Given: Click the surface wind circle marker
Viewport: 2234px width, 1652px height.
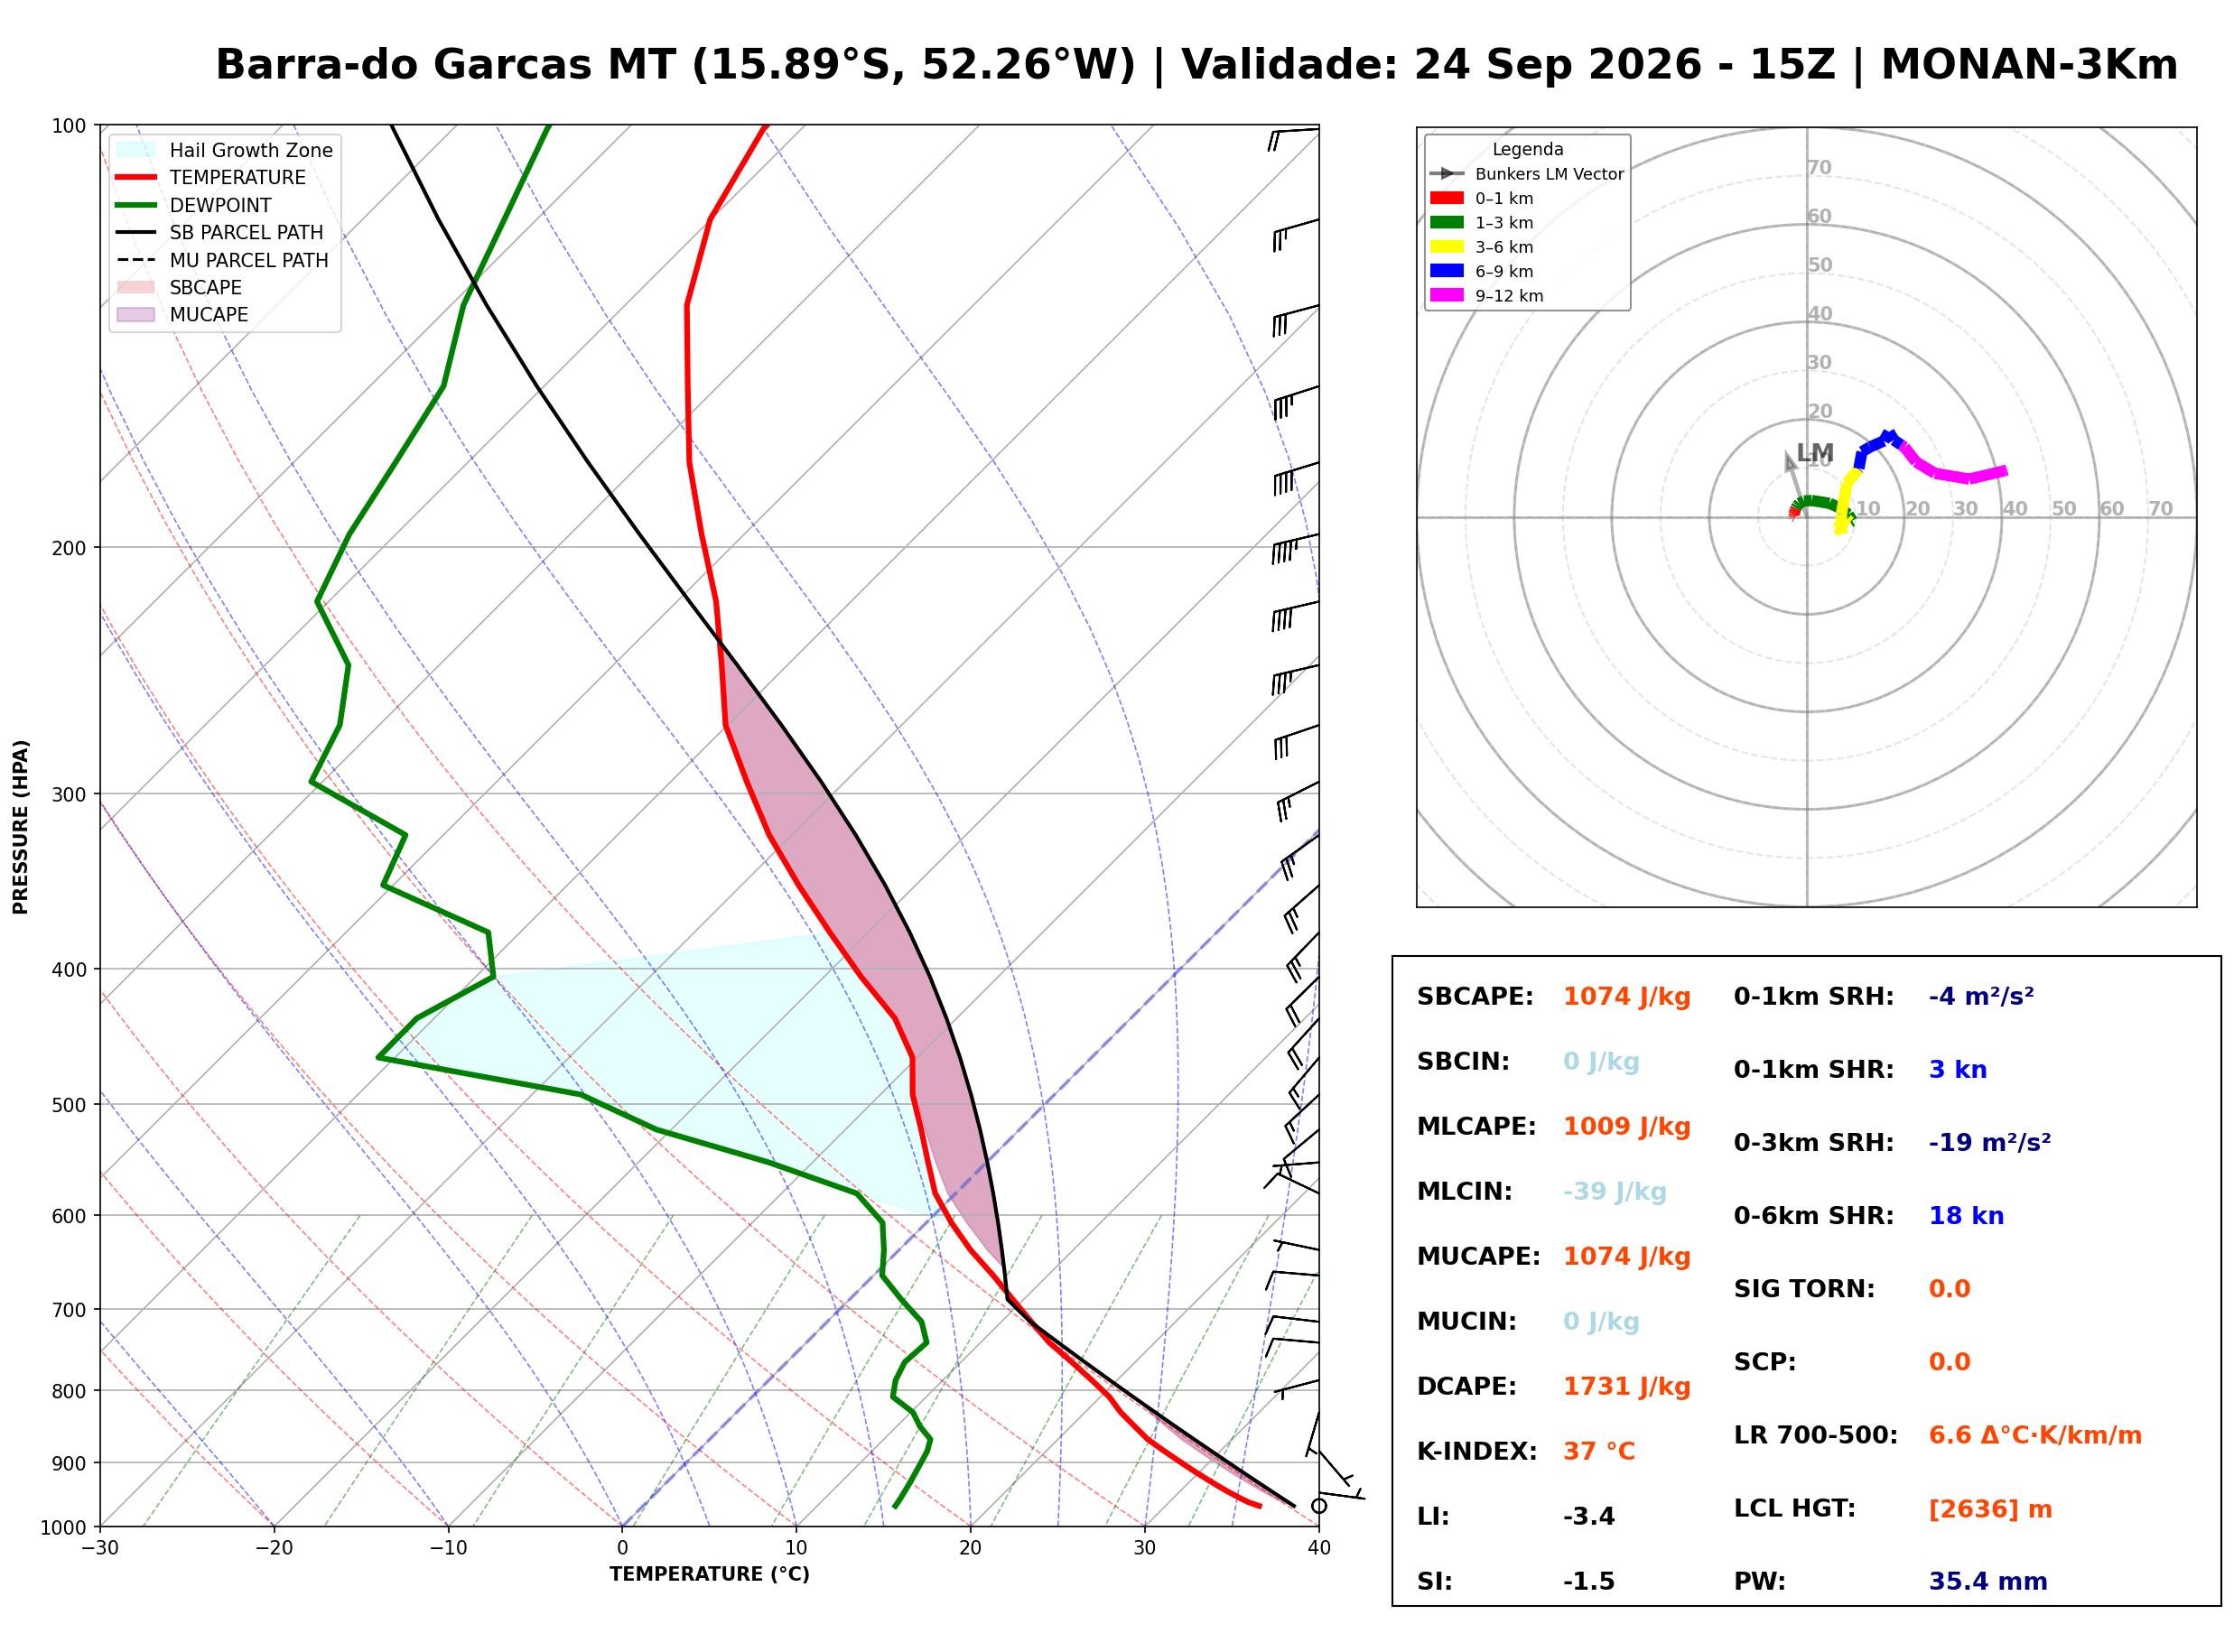Looking at the screenshot, I should (x=1319, y=1506).
